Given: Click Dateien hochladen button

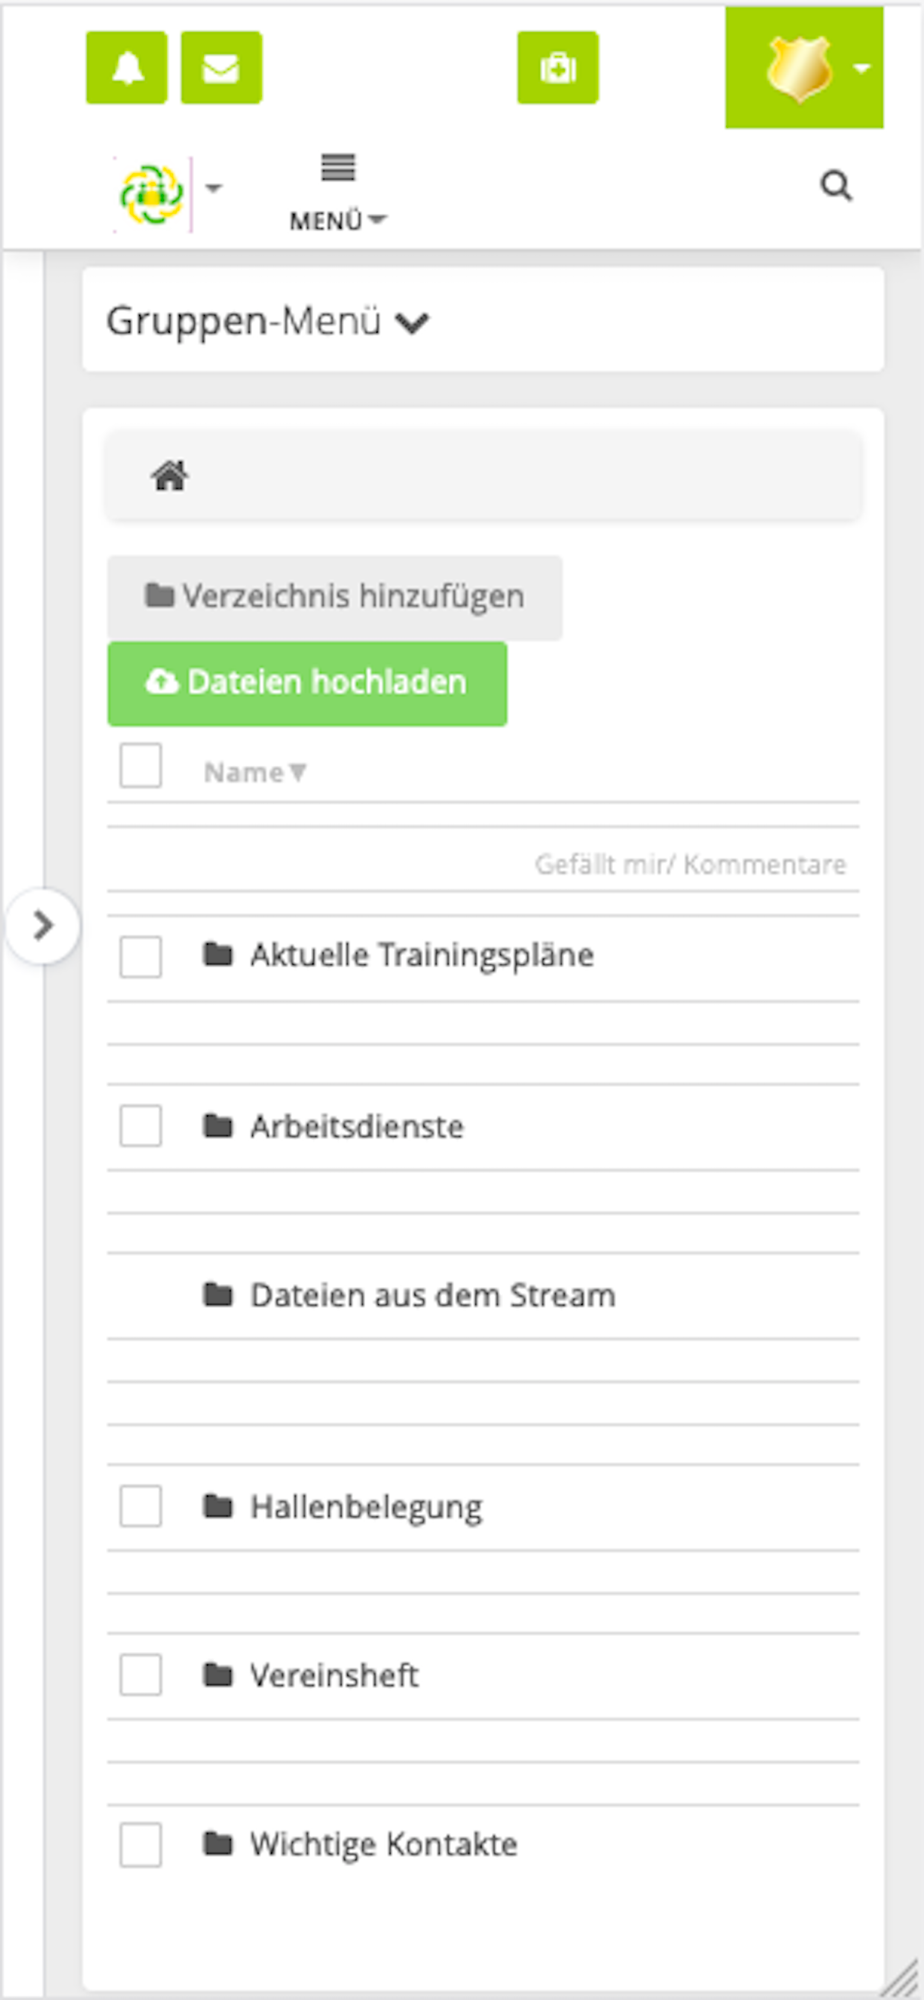Looking at the screenshot, I should coord(307,683).
